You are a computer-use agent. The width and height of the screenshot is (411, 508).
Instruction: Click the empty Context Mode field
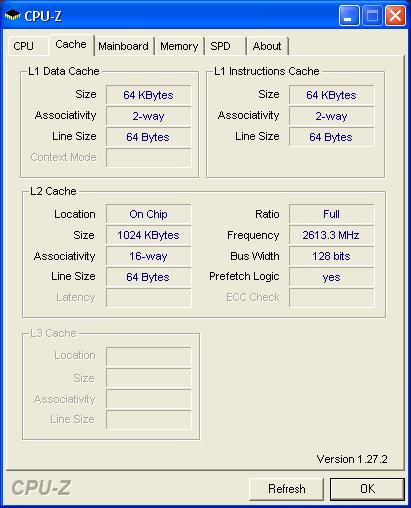pyautogui.click(x=148, y=157)
